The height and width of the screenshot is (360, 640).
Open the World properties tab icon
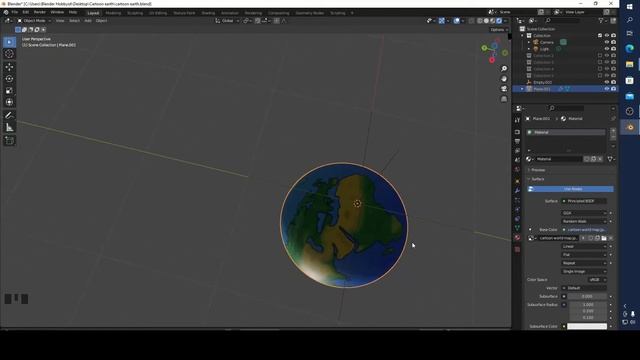(x=517, y=169)
